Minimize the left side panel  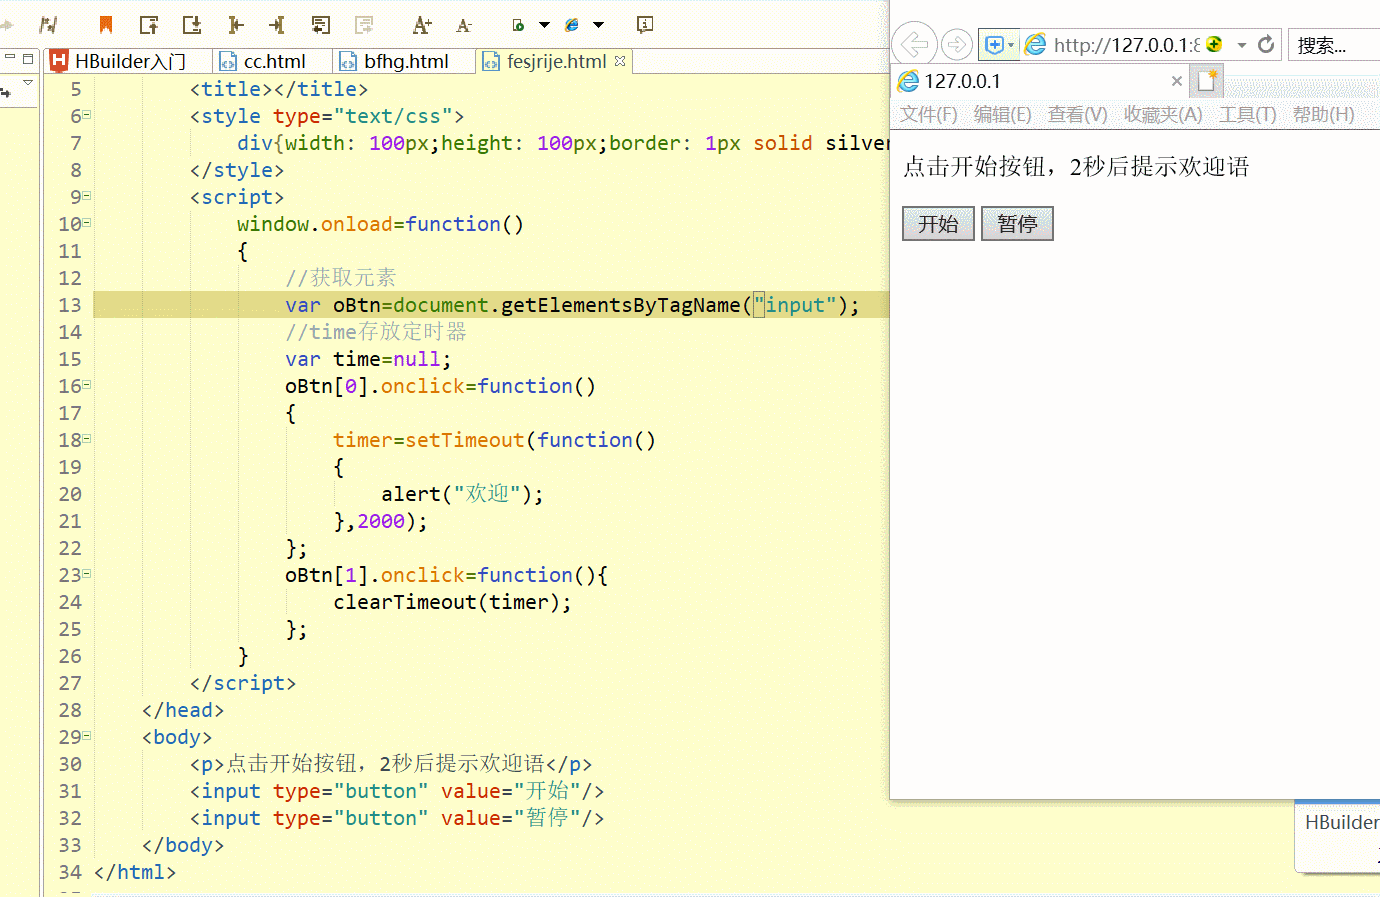tap(9, 58)
